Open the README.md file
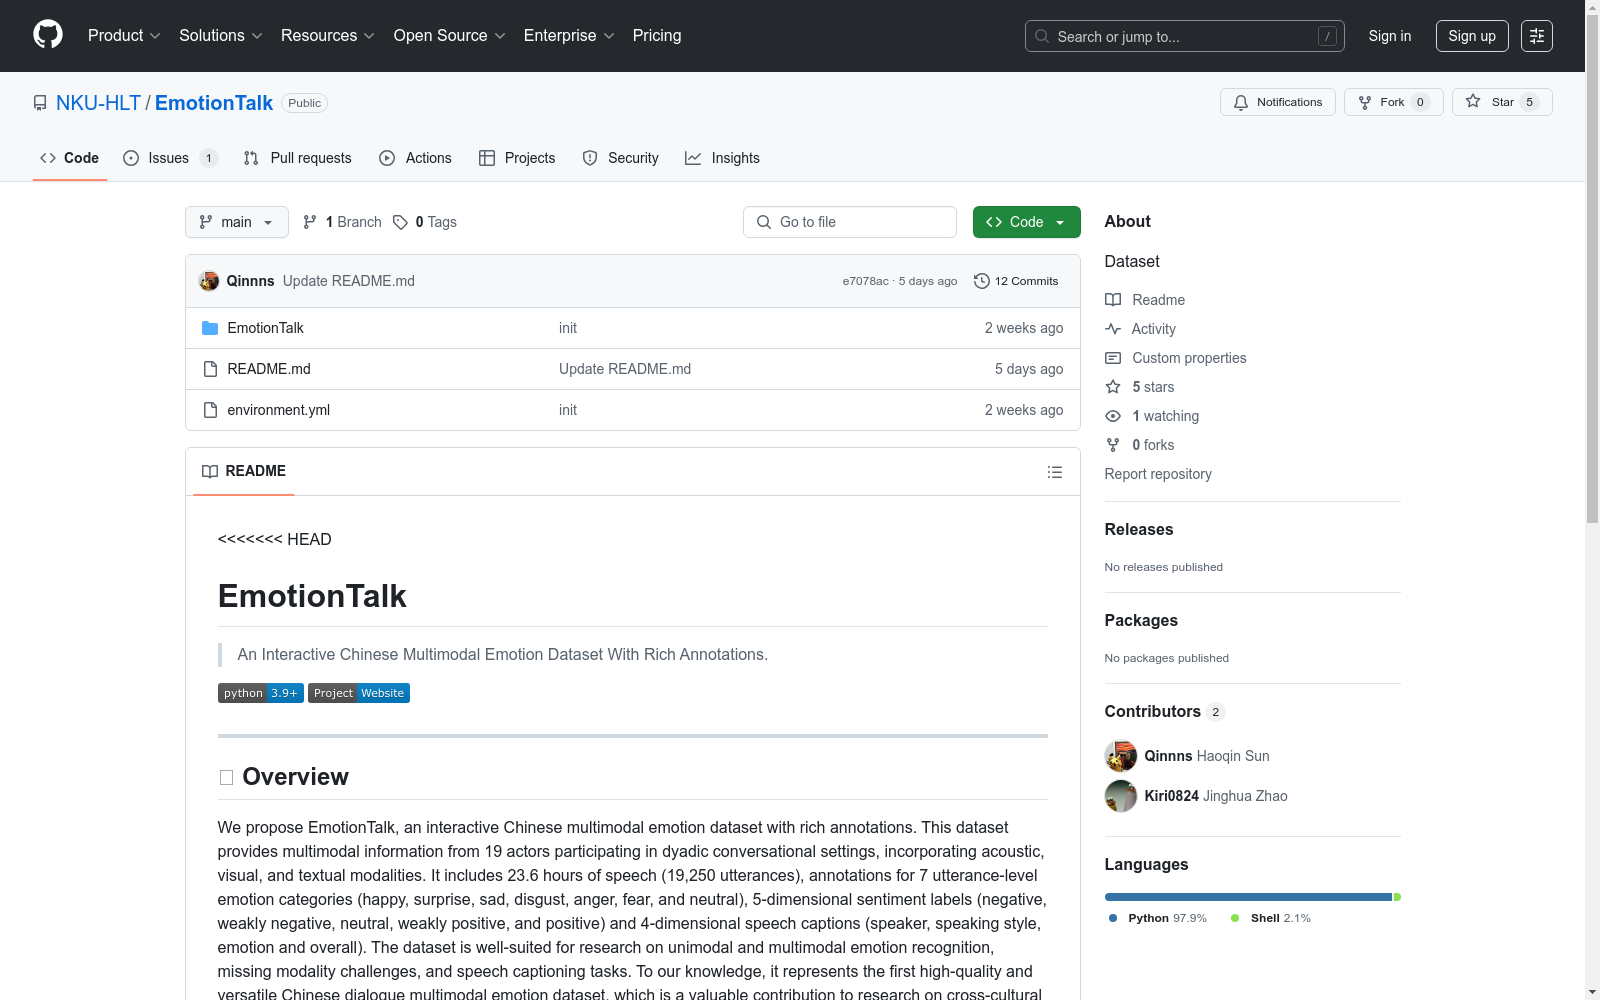Screen dimensions: 1600x1000 tap(269, 369)
